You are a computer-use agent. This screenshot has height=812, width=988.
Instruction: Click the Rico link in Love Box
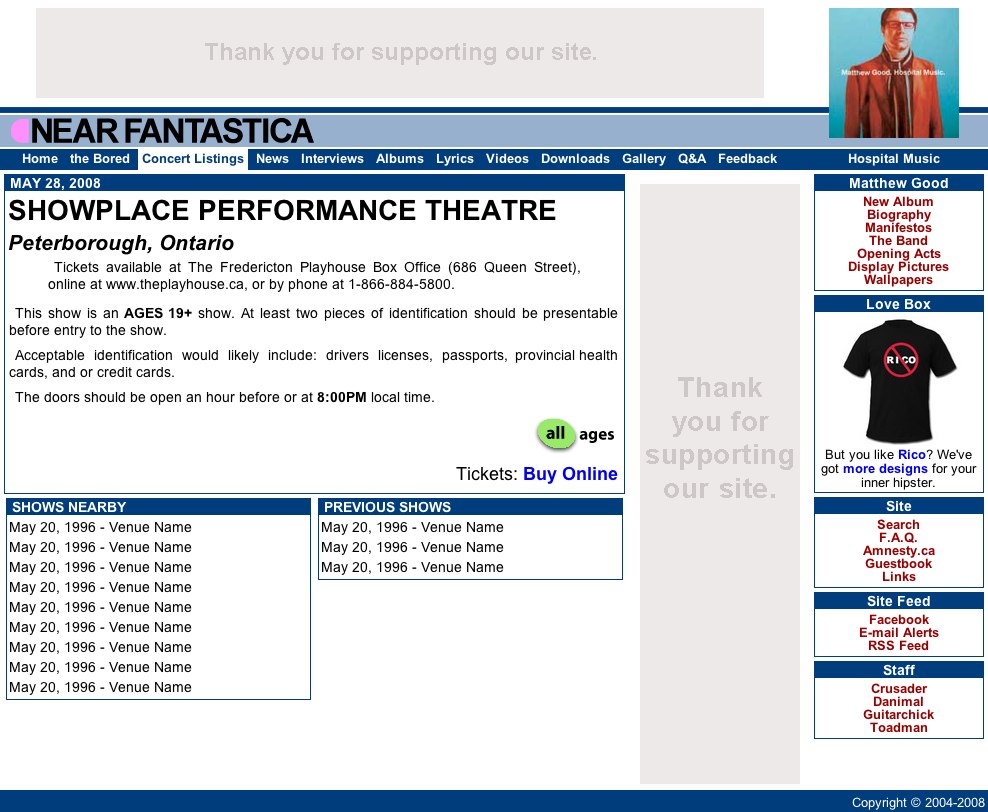pos(911,454)
